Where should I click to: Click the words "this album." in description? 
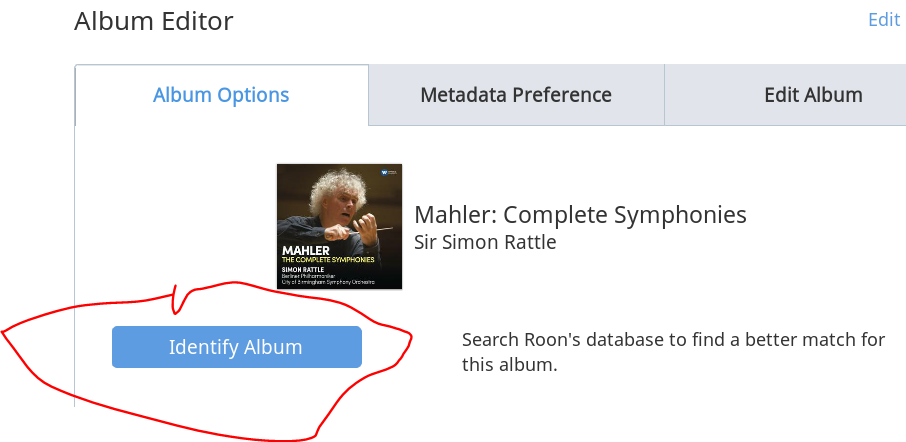(x=509, y=365)
